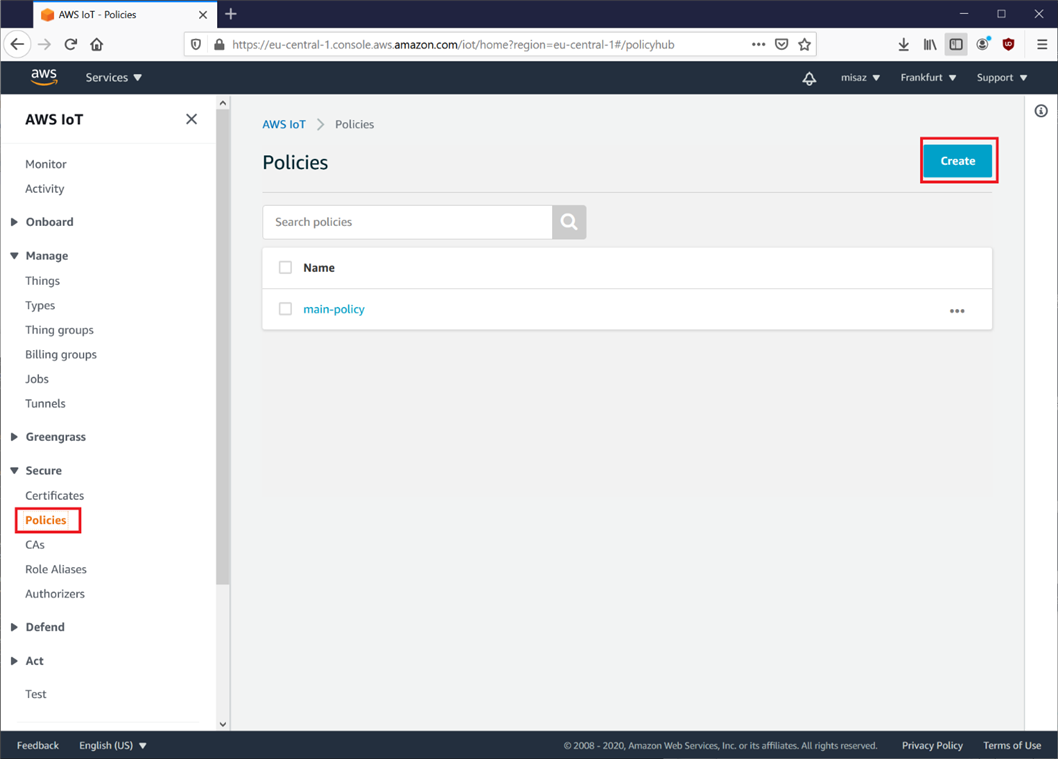
Task: Click sidebar scrollbar down arrow
Action: click(223, 724)
